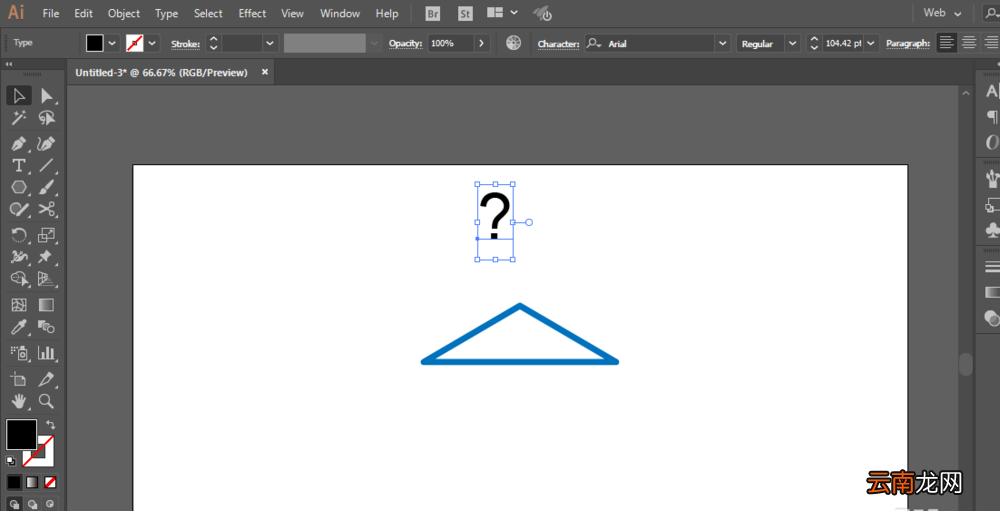The image size is (1000, 511).
Task: Open Stroke panel link
Action: (x=186, y=44)
